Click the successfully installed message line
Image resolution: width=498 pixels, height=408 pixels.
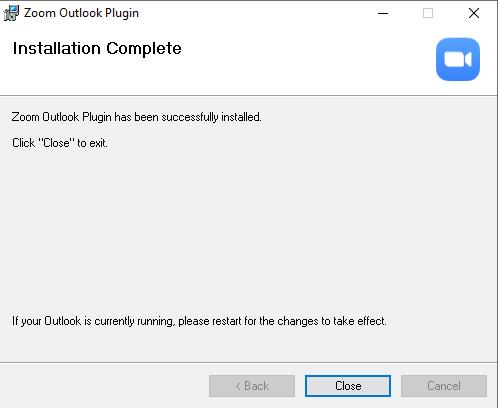tap(136, 117)
